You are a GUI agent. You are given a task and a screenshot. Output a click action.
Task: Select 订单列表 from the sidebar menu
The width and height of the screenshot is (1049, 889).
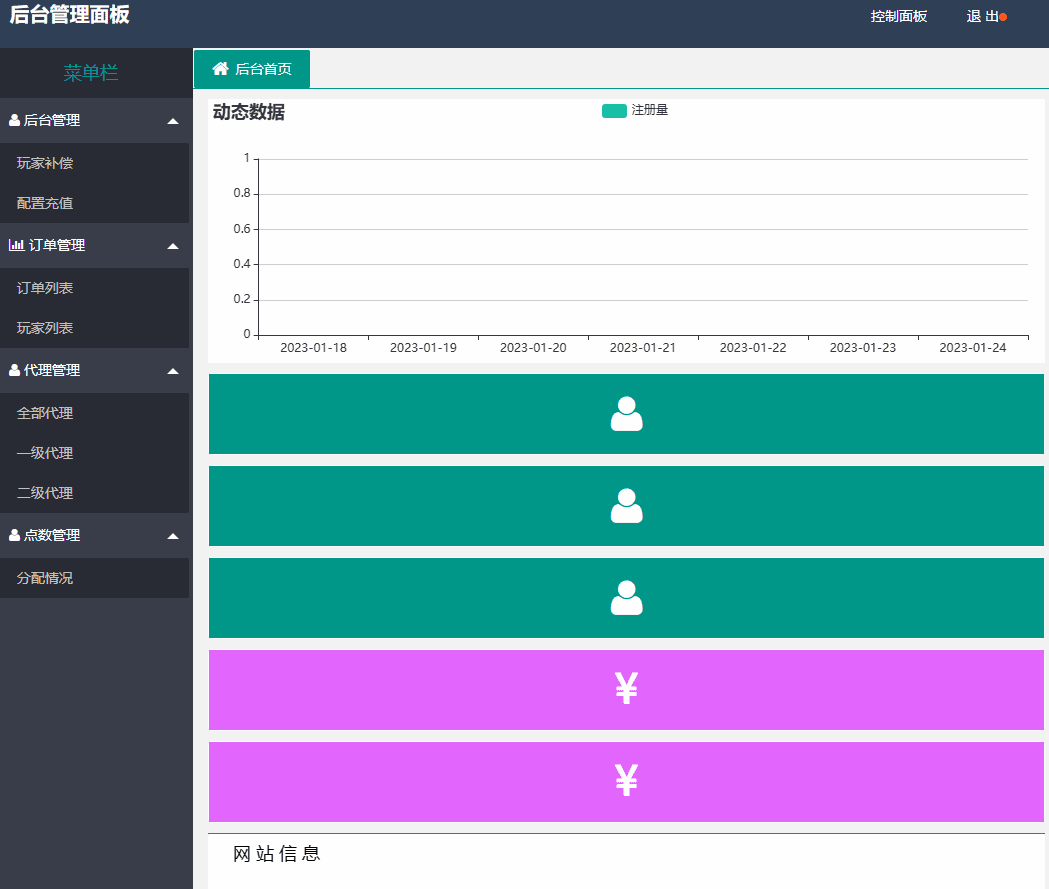click(45, 288)
